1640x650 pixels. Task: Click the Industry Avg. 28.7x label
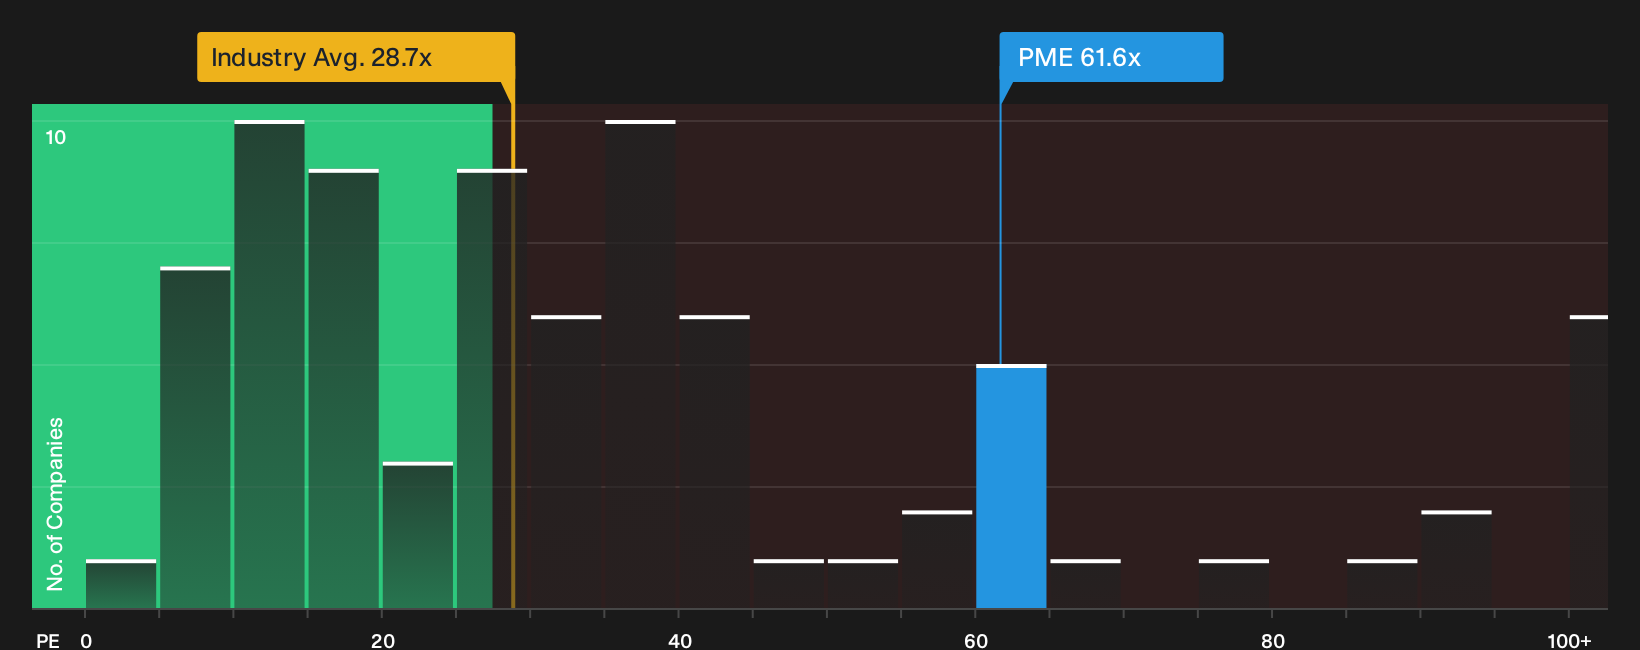(356, 57)
